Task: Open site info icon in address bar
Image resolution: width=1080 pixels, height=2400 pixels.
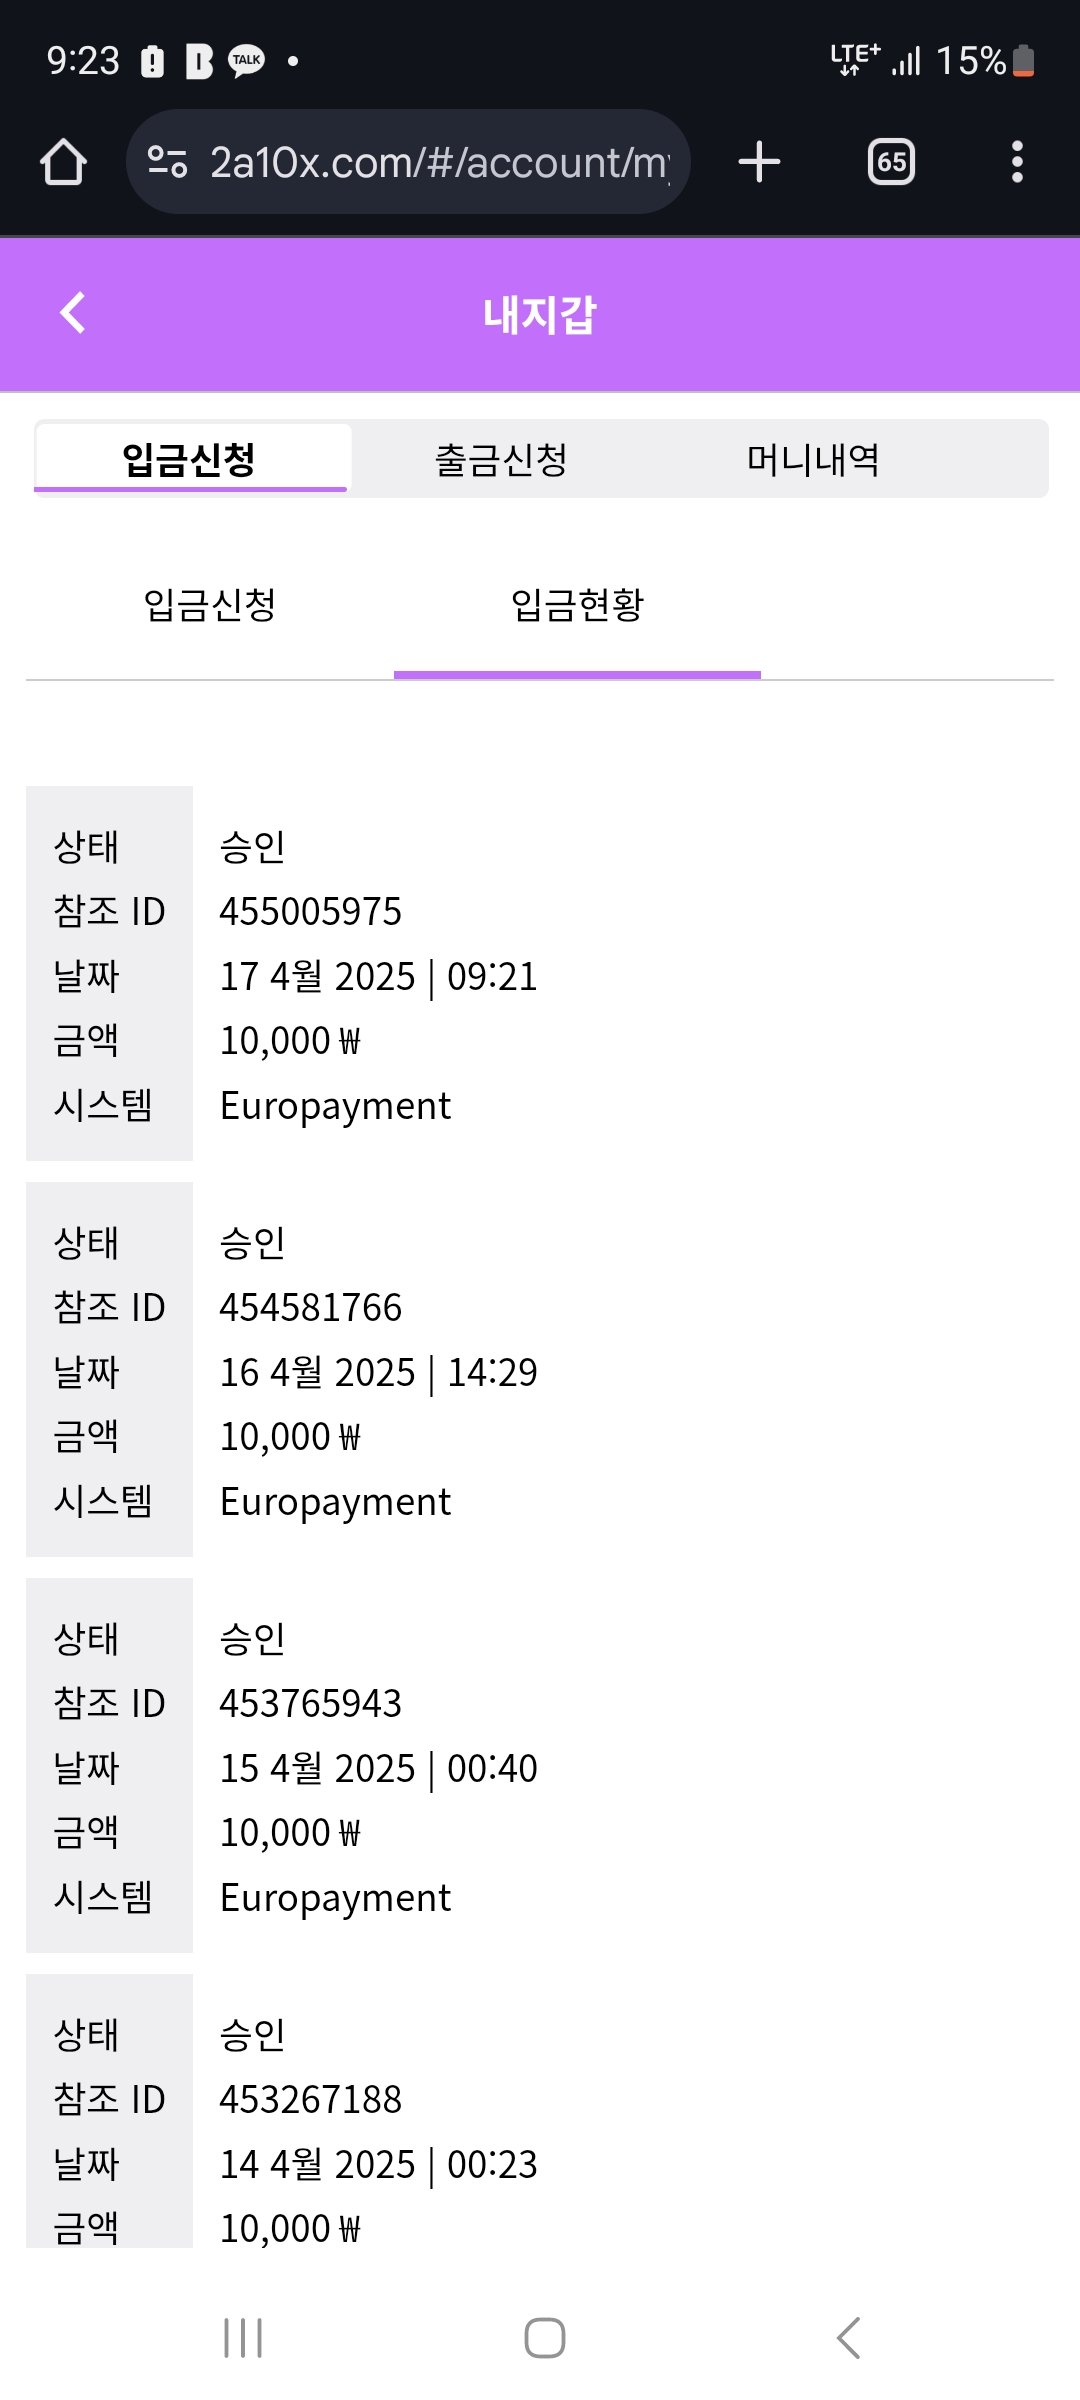Action: click(167, 162)
